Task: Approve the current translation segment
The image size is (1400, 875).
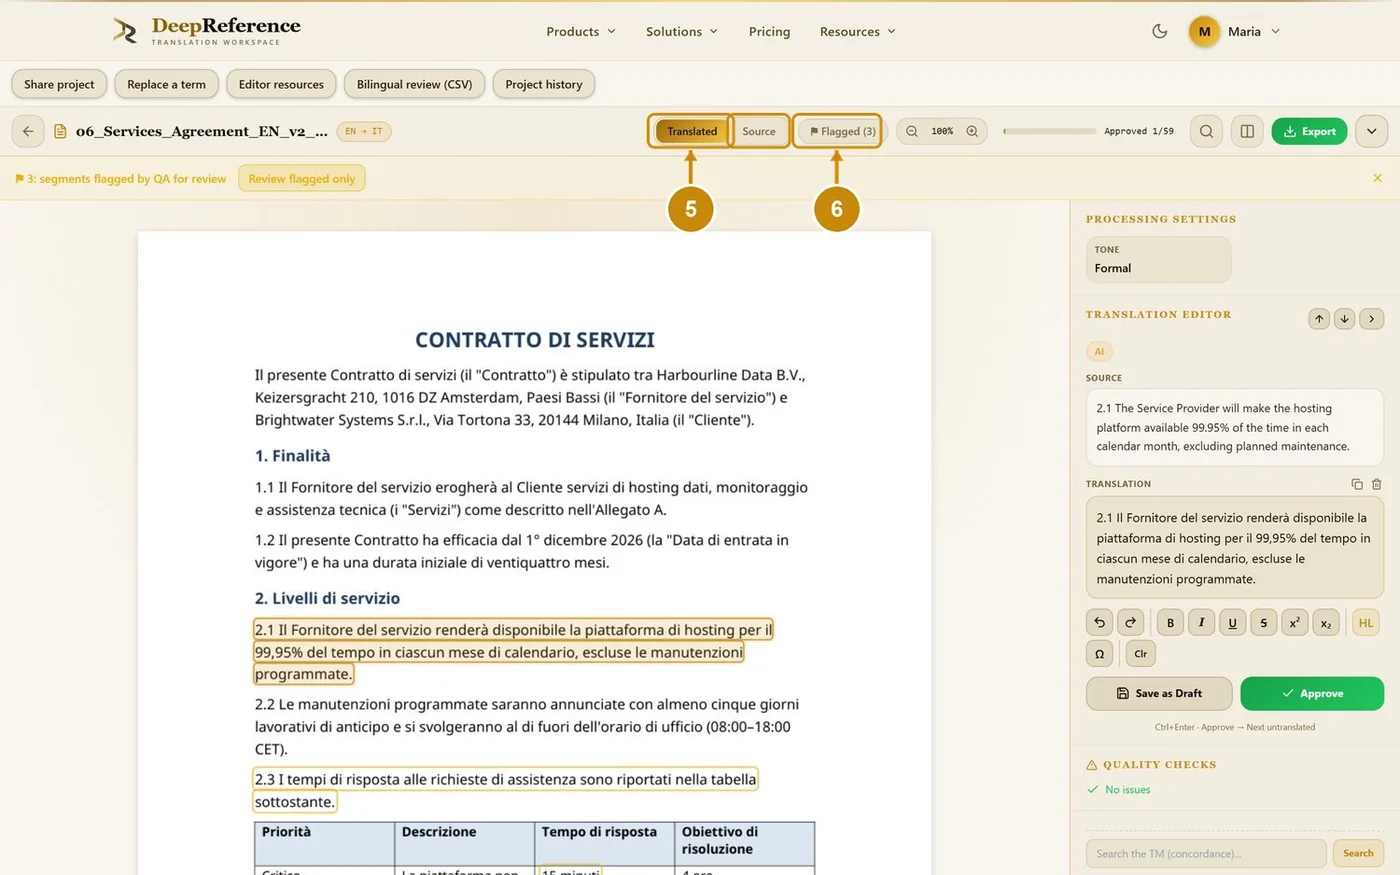Action: tap(1312, 693)
